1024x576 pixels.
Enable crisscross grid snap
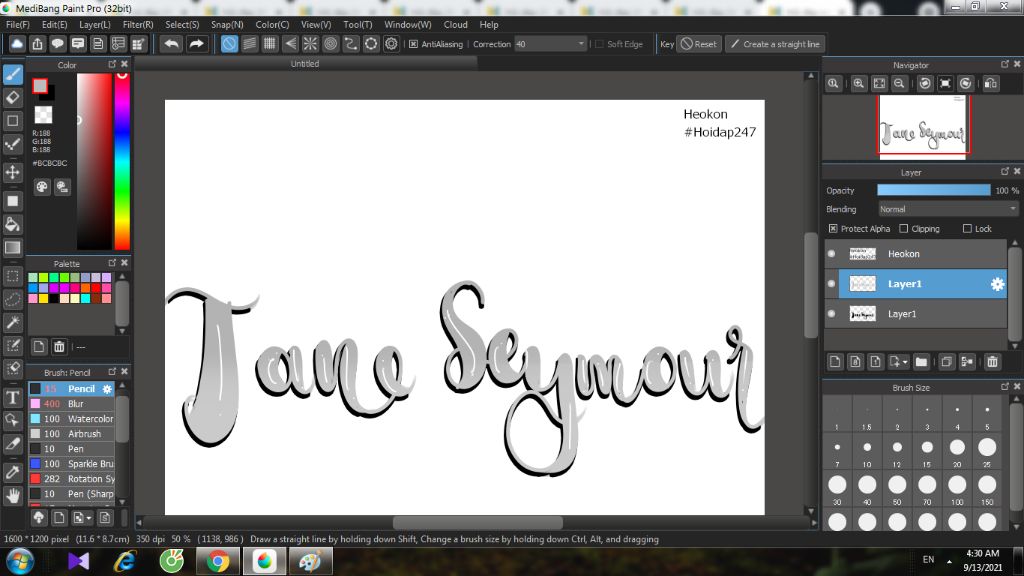pyautogui.click(x=270, y=44)
